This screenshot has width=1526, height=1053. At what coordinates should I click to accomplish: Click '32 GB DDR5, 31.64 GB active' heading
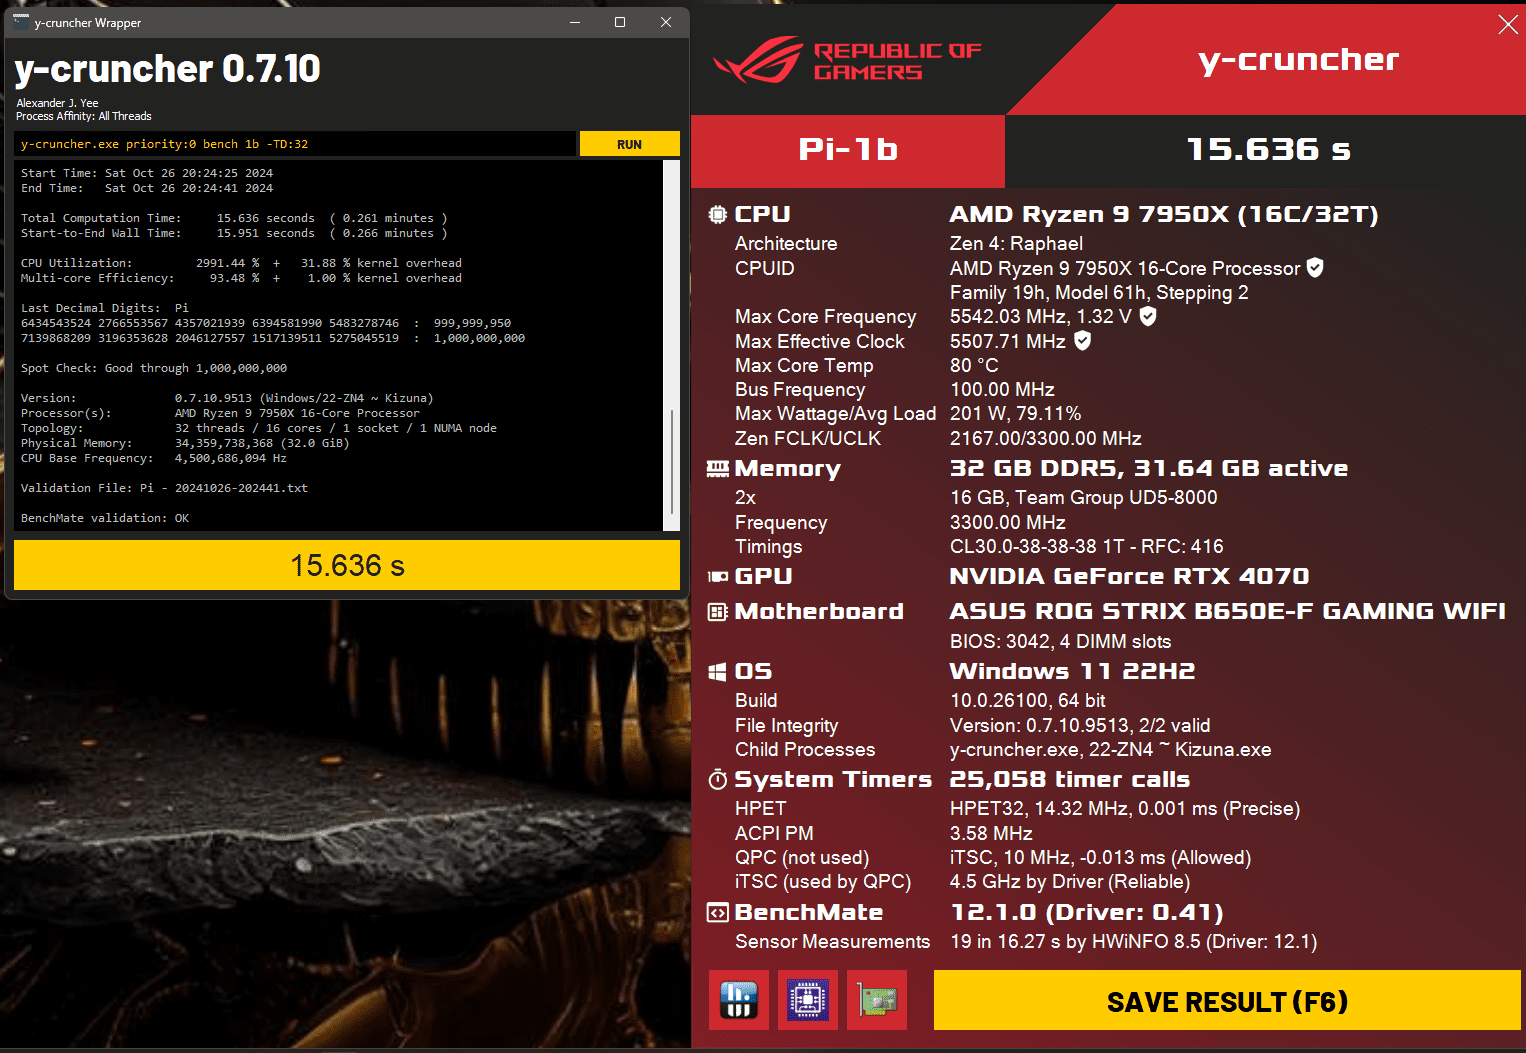click(1149, 468)
